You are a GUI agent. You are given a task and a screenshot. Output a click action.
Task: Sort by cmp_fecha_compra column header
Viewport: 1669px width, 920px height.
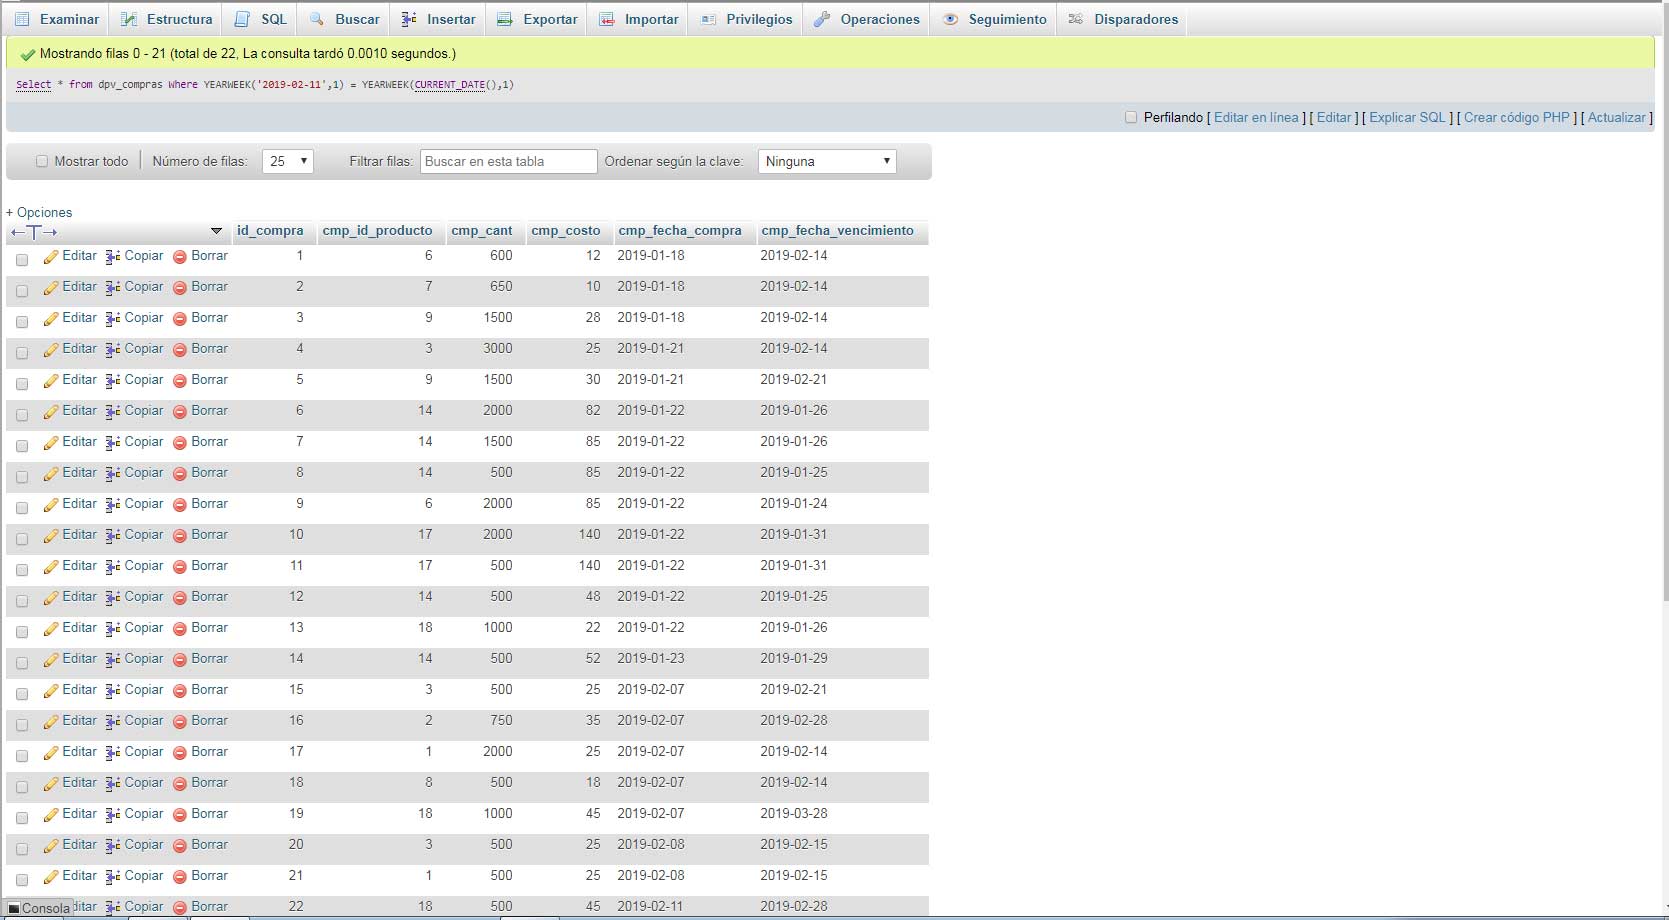(680, 230)
